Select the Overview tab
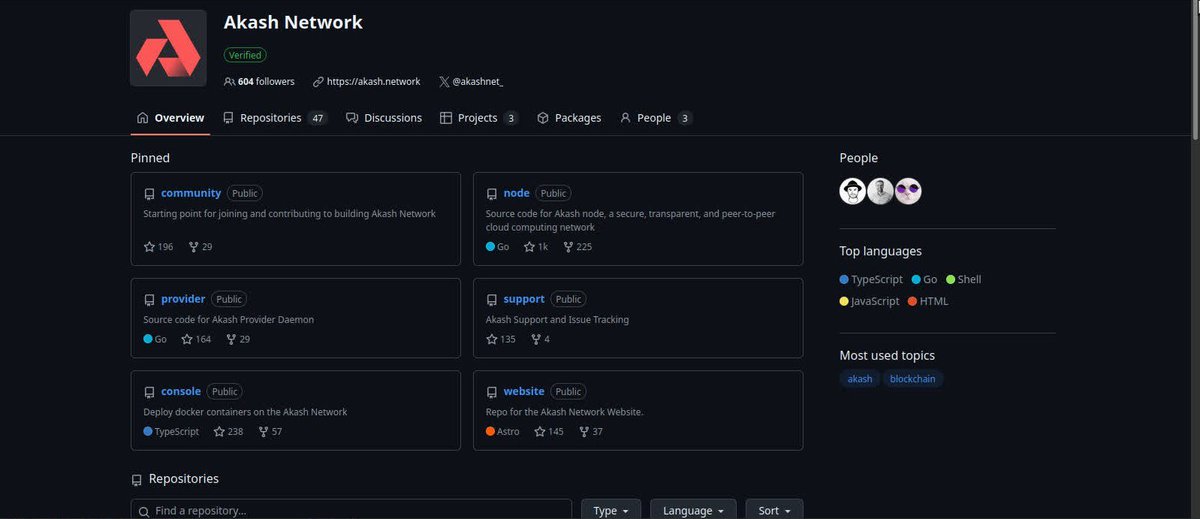This screenshot has width=1200, height=519. [x=170, y=118]
